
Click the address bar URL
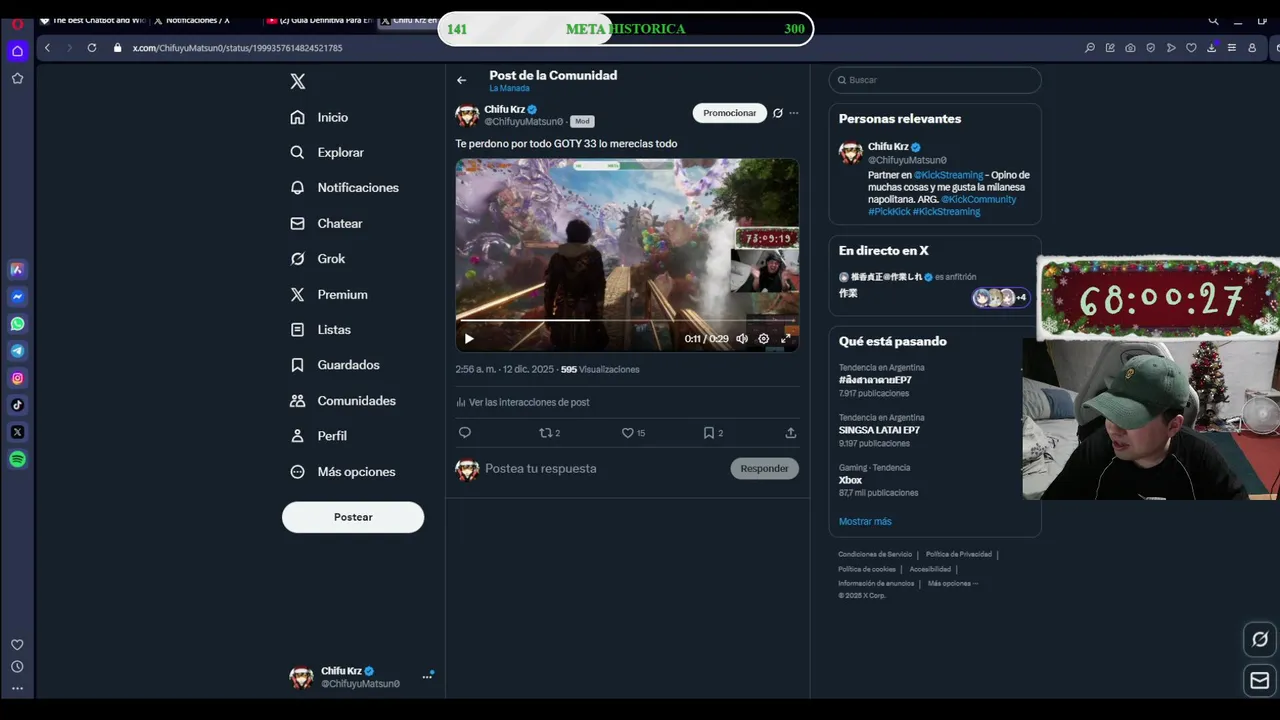(238, 48)
